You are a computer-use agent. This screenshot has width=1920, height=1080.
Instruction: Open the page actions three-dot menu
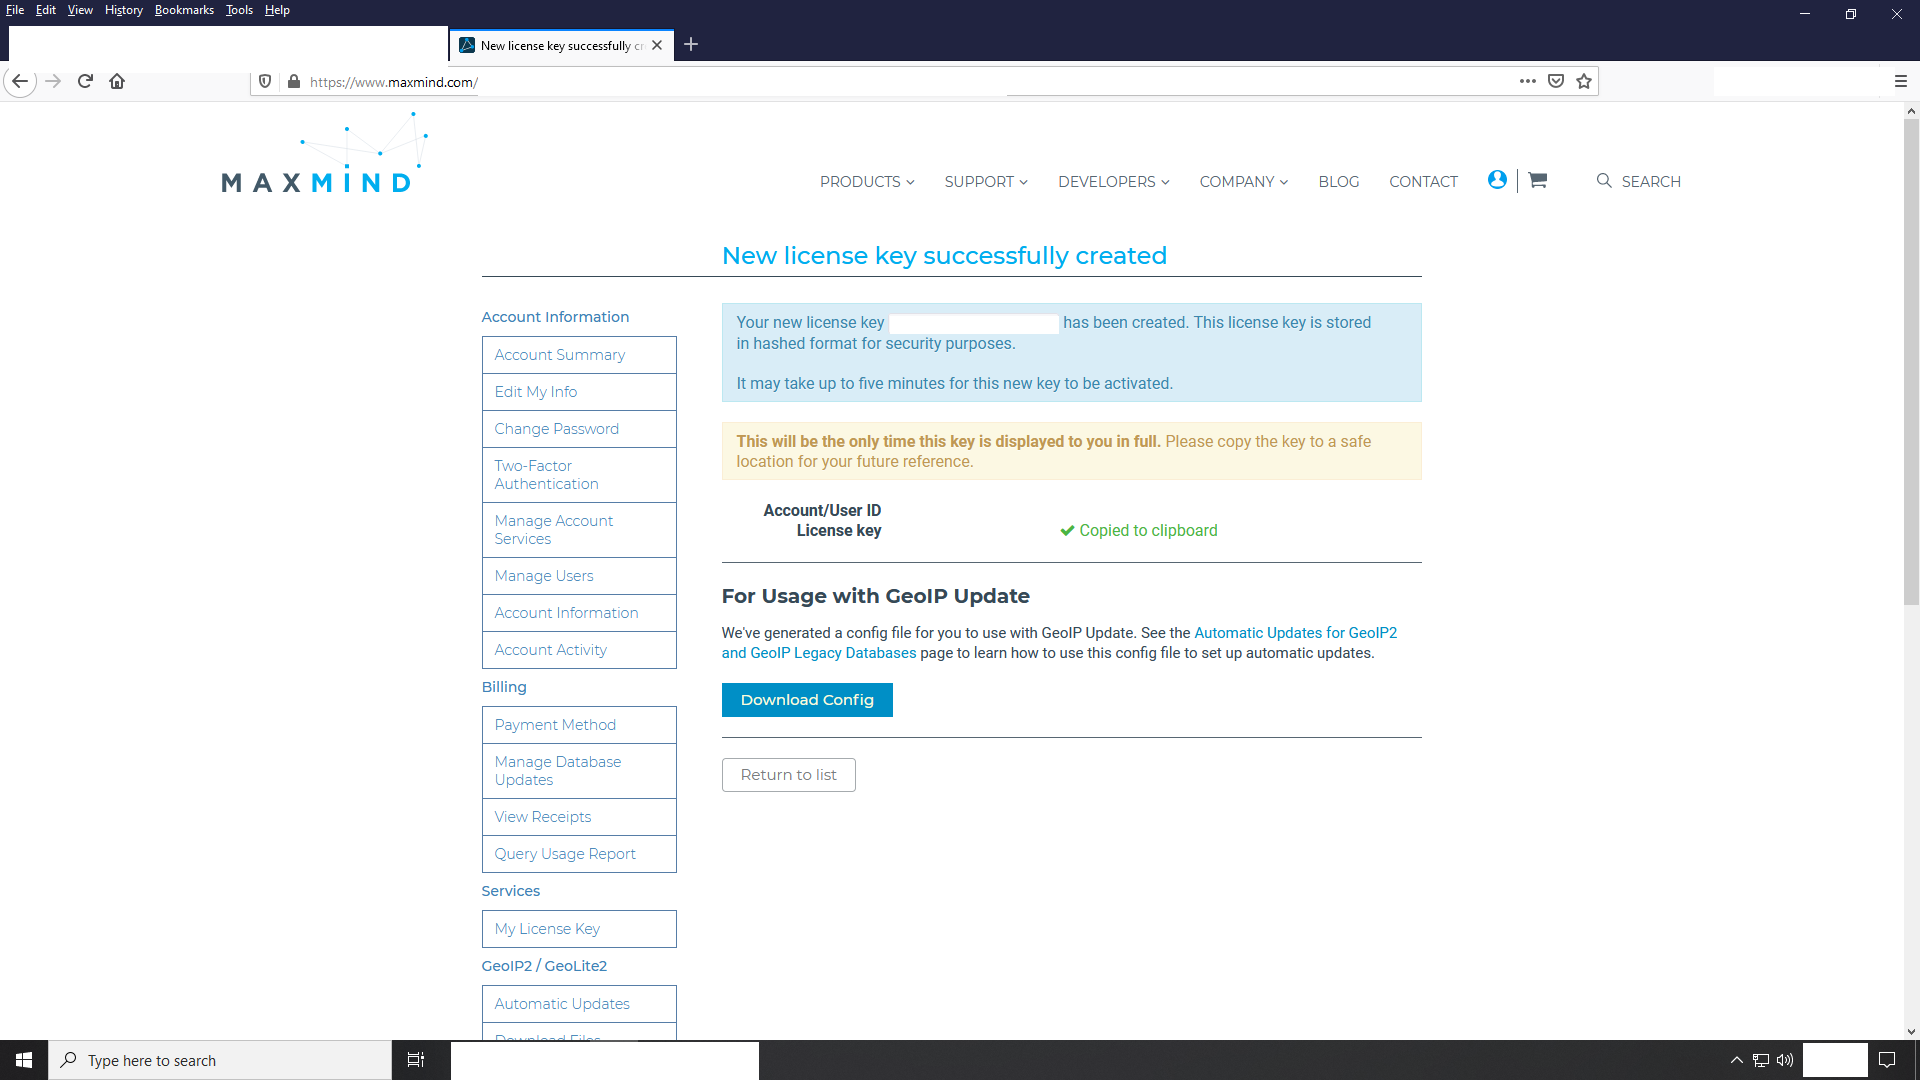(x=1527, y=81)
